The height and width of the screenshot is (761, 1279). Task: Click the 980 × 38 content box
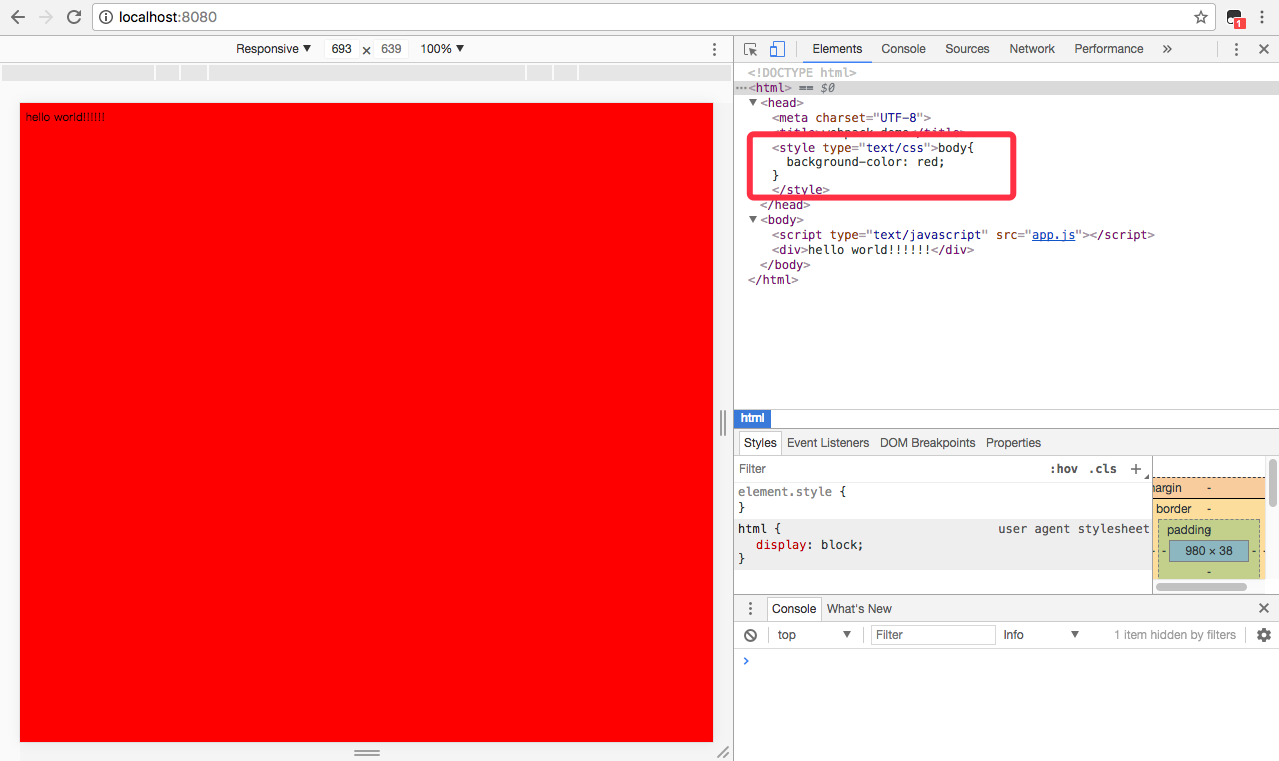1208,551
